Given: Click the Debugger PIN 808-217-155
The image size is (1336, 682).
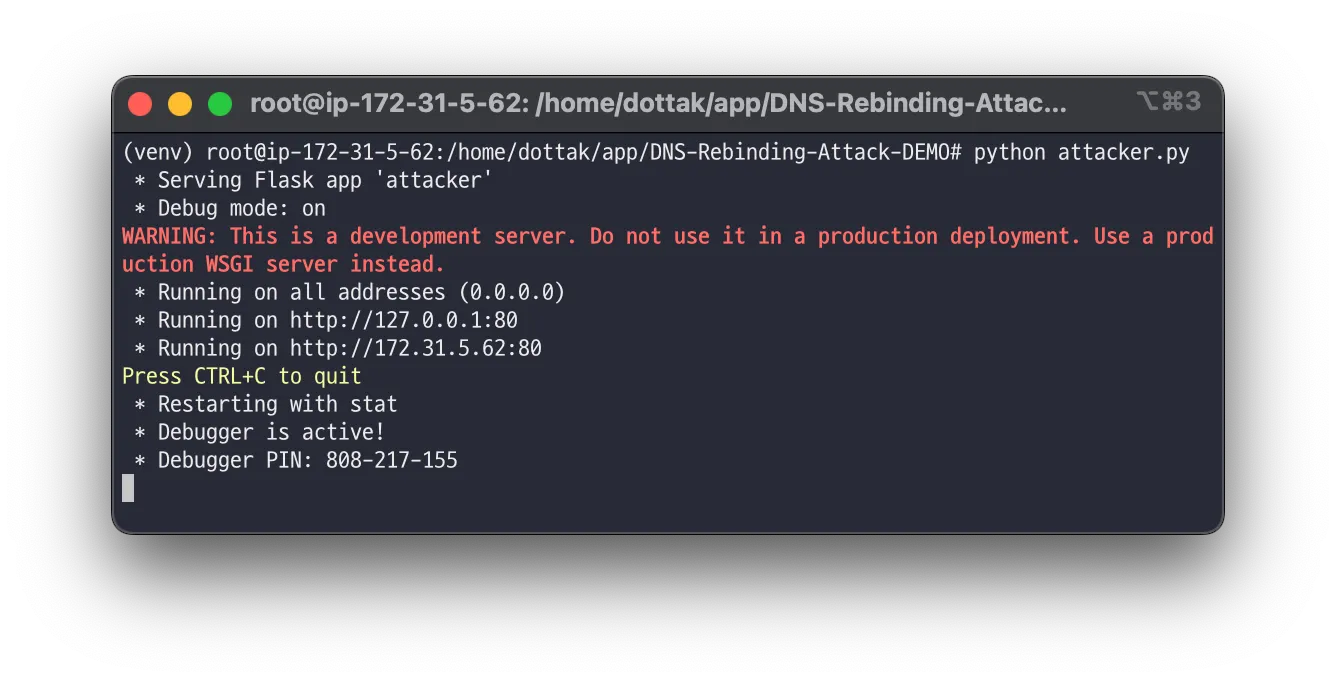Looking at the screenshot, I should click(392, 461).
